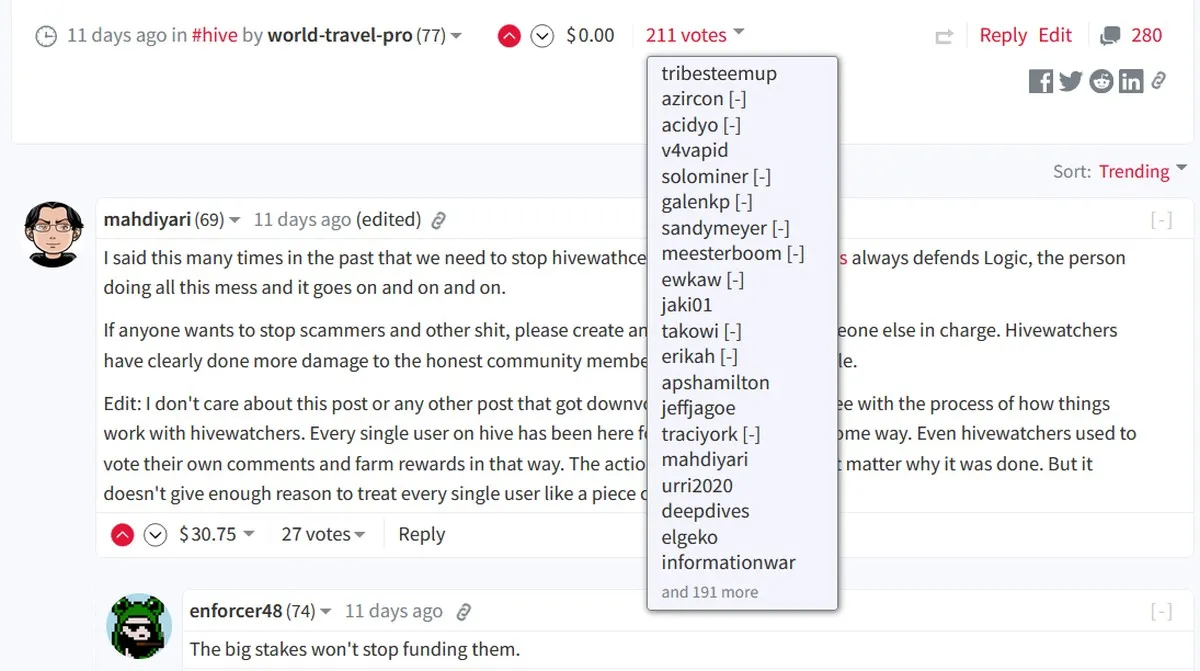Select solominer in voters list

click(705, 176)
